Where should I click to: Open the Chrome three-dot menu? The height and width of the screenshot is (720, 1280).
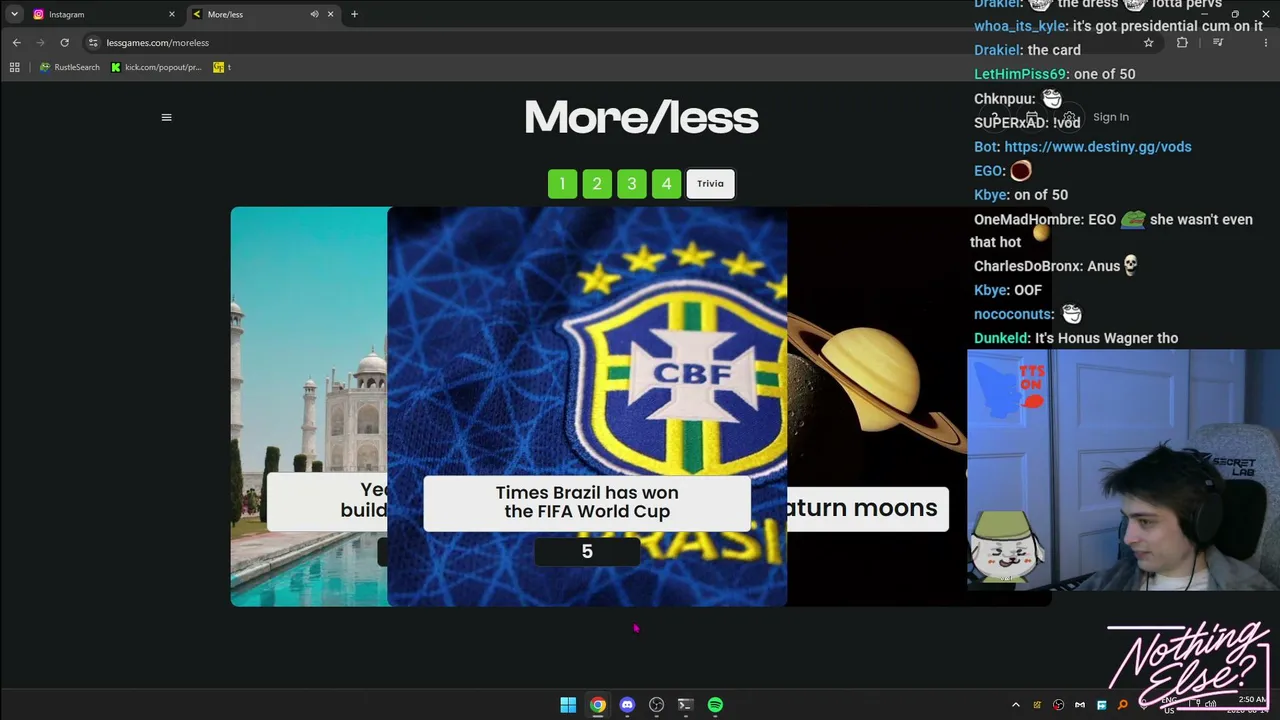[x=1268, y=43]
